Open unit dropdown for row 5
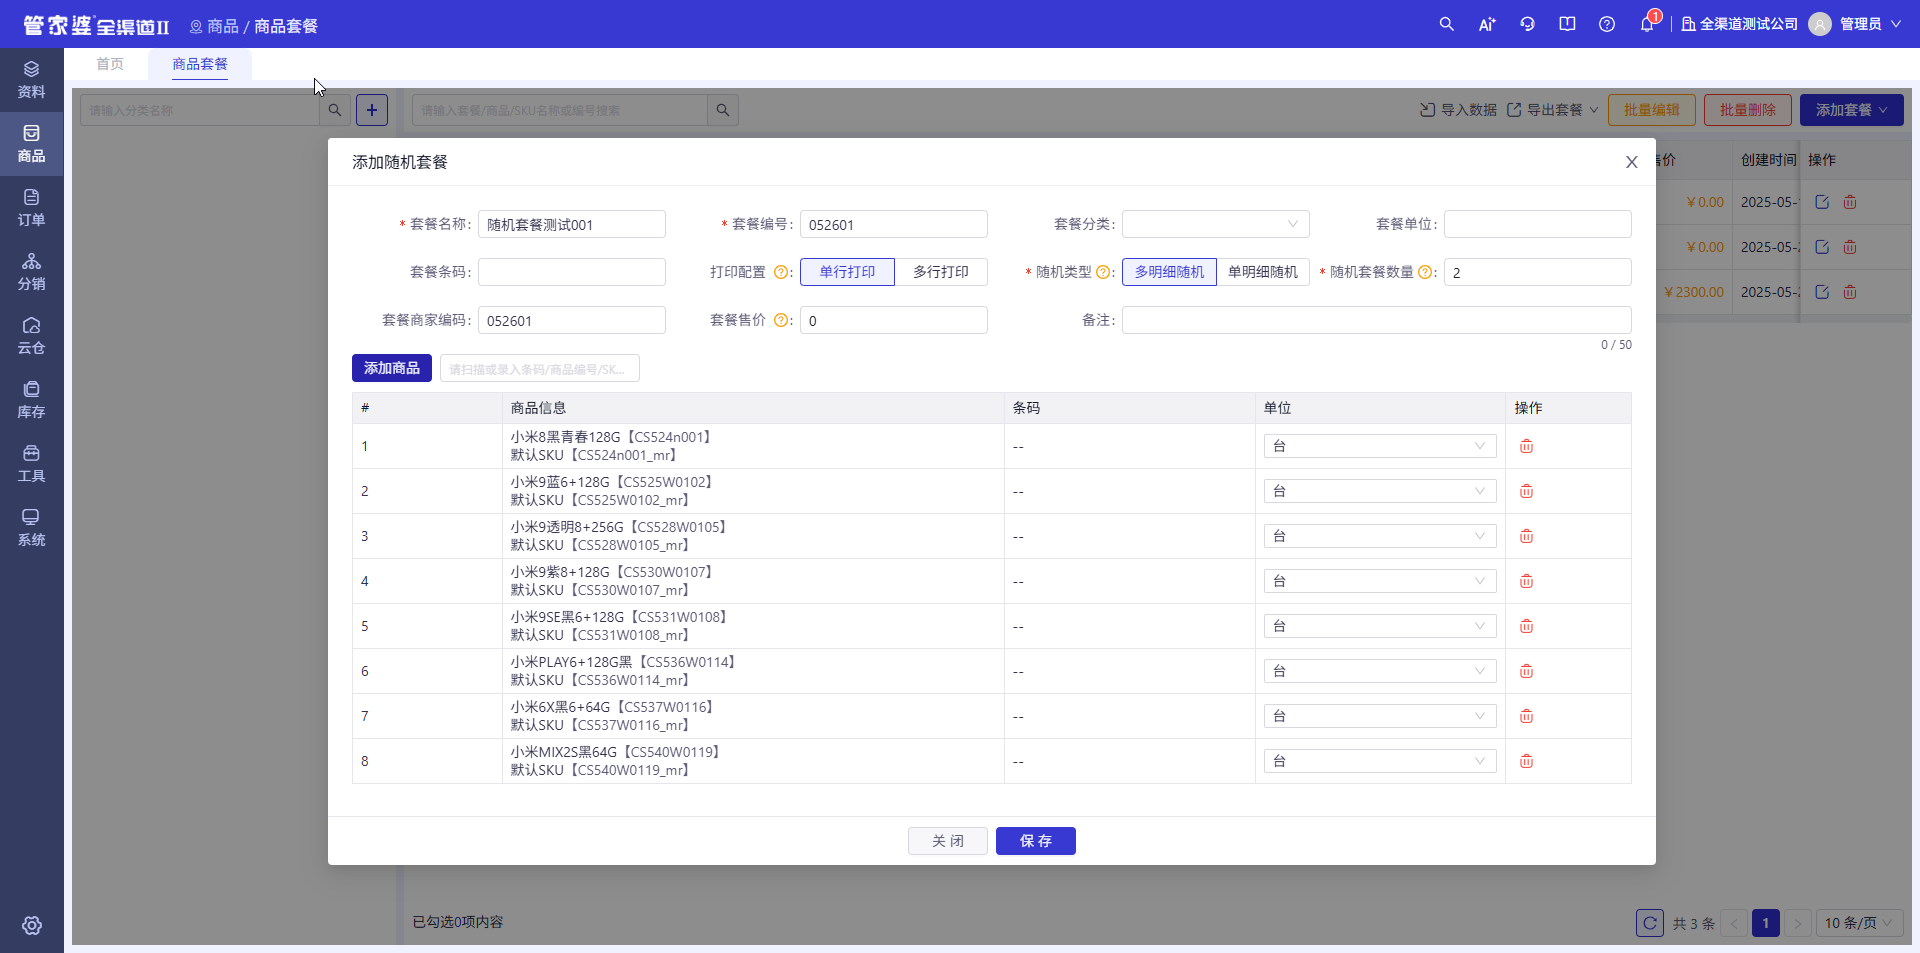 (1380, 626)
